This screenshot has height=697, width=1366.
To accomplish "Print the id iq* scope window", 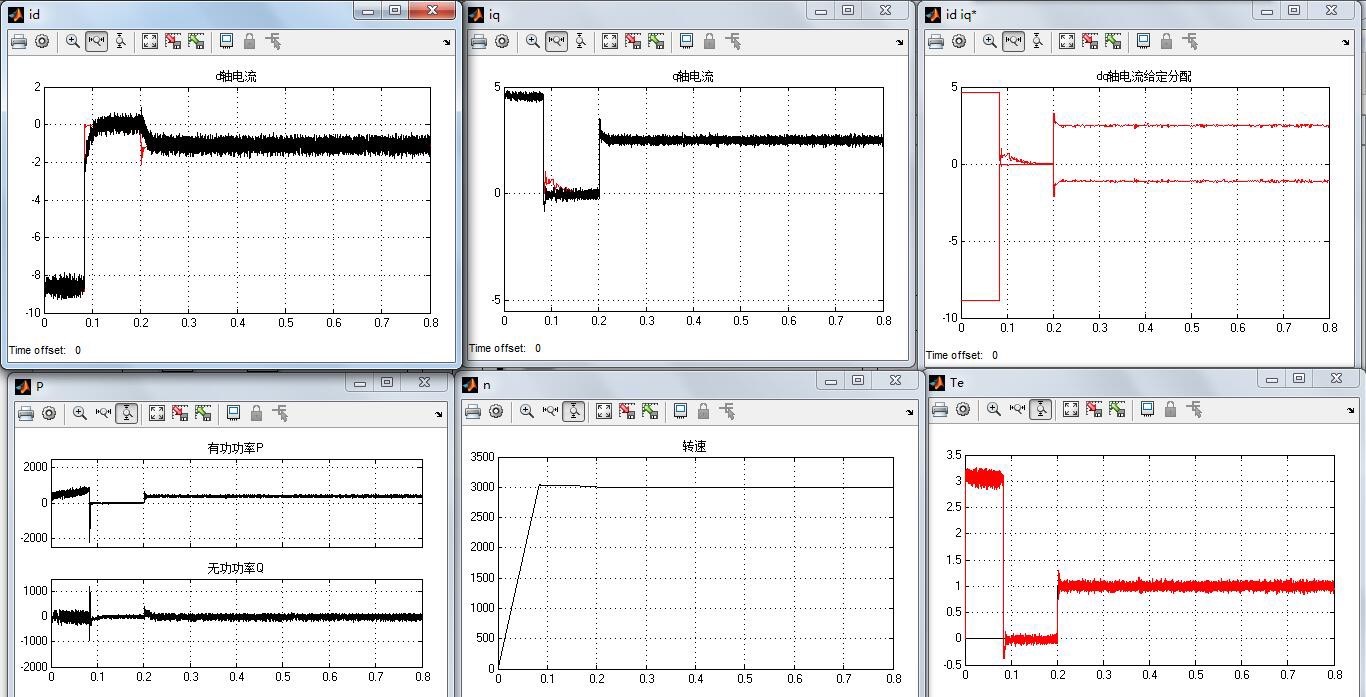I will (935, 41).
